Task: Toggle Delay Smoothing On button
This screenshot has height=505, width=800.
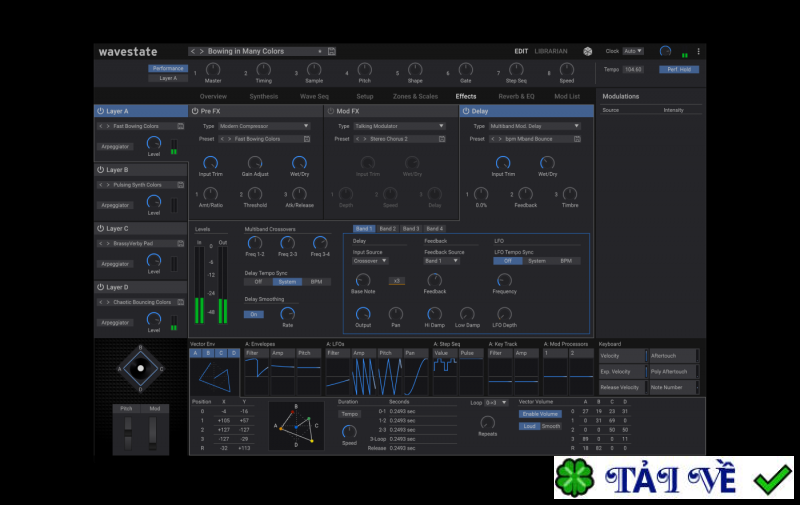Action: 254,314
